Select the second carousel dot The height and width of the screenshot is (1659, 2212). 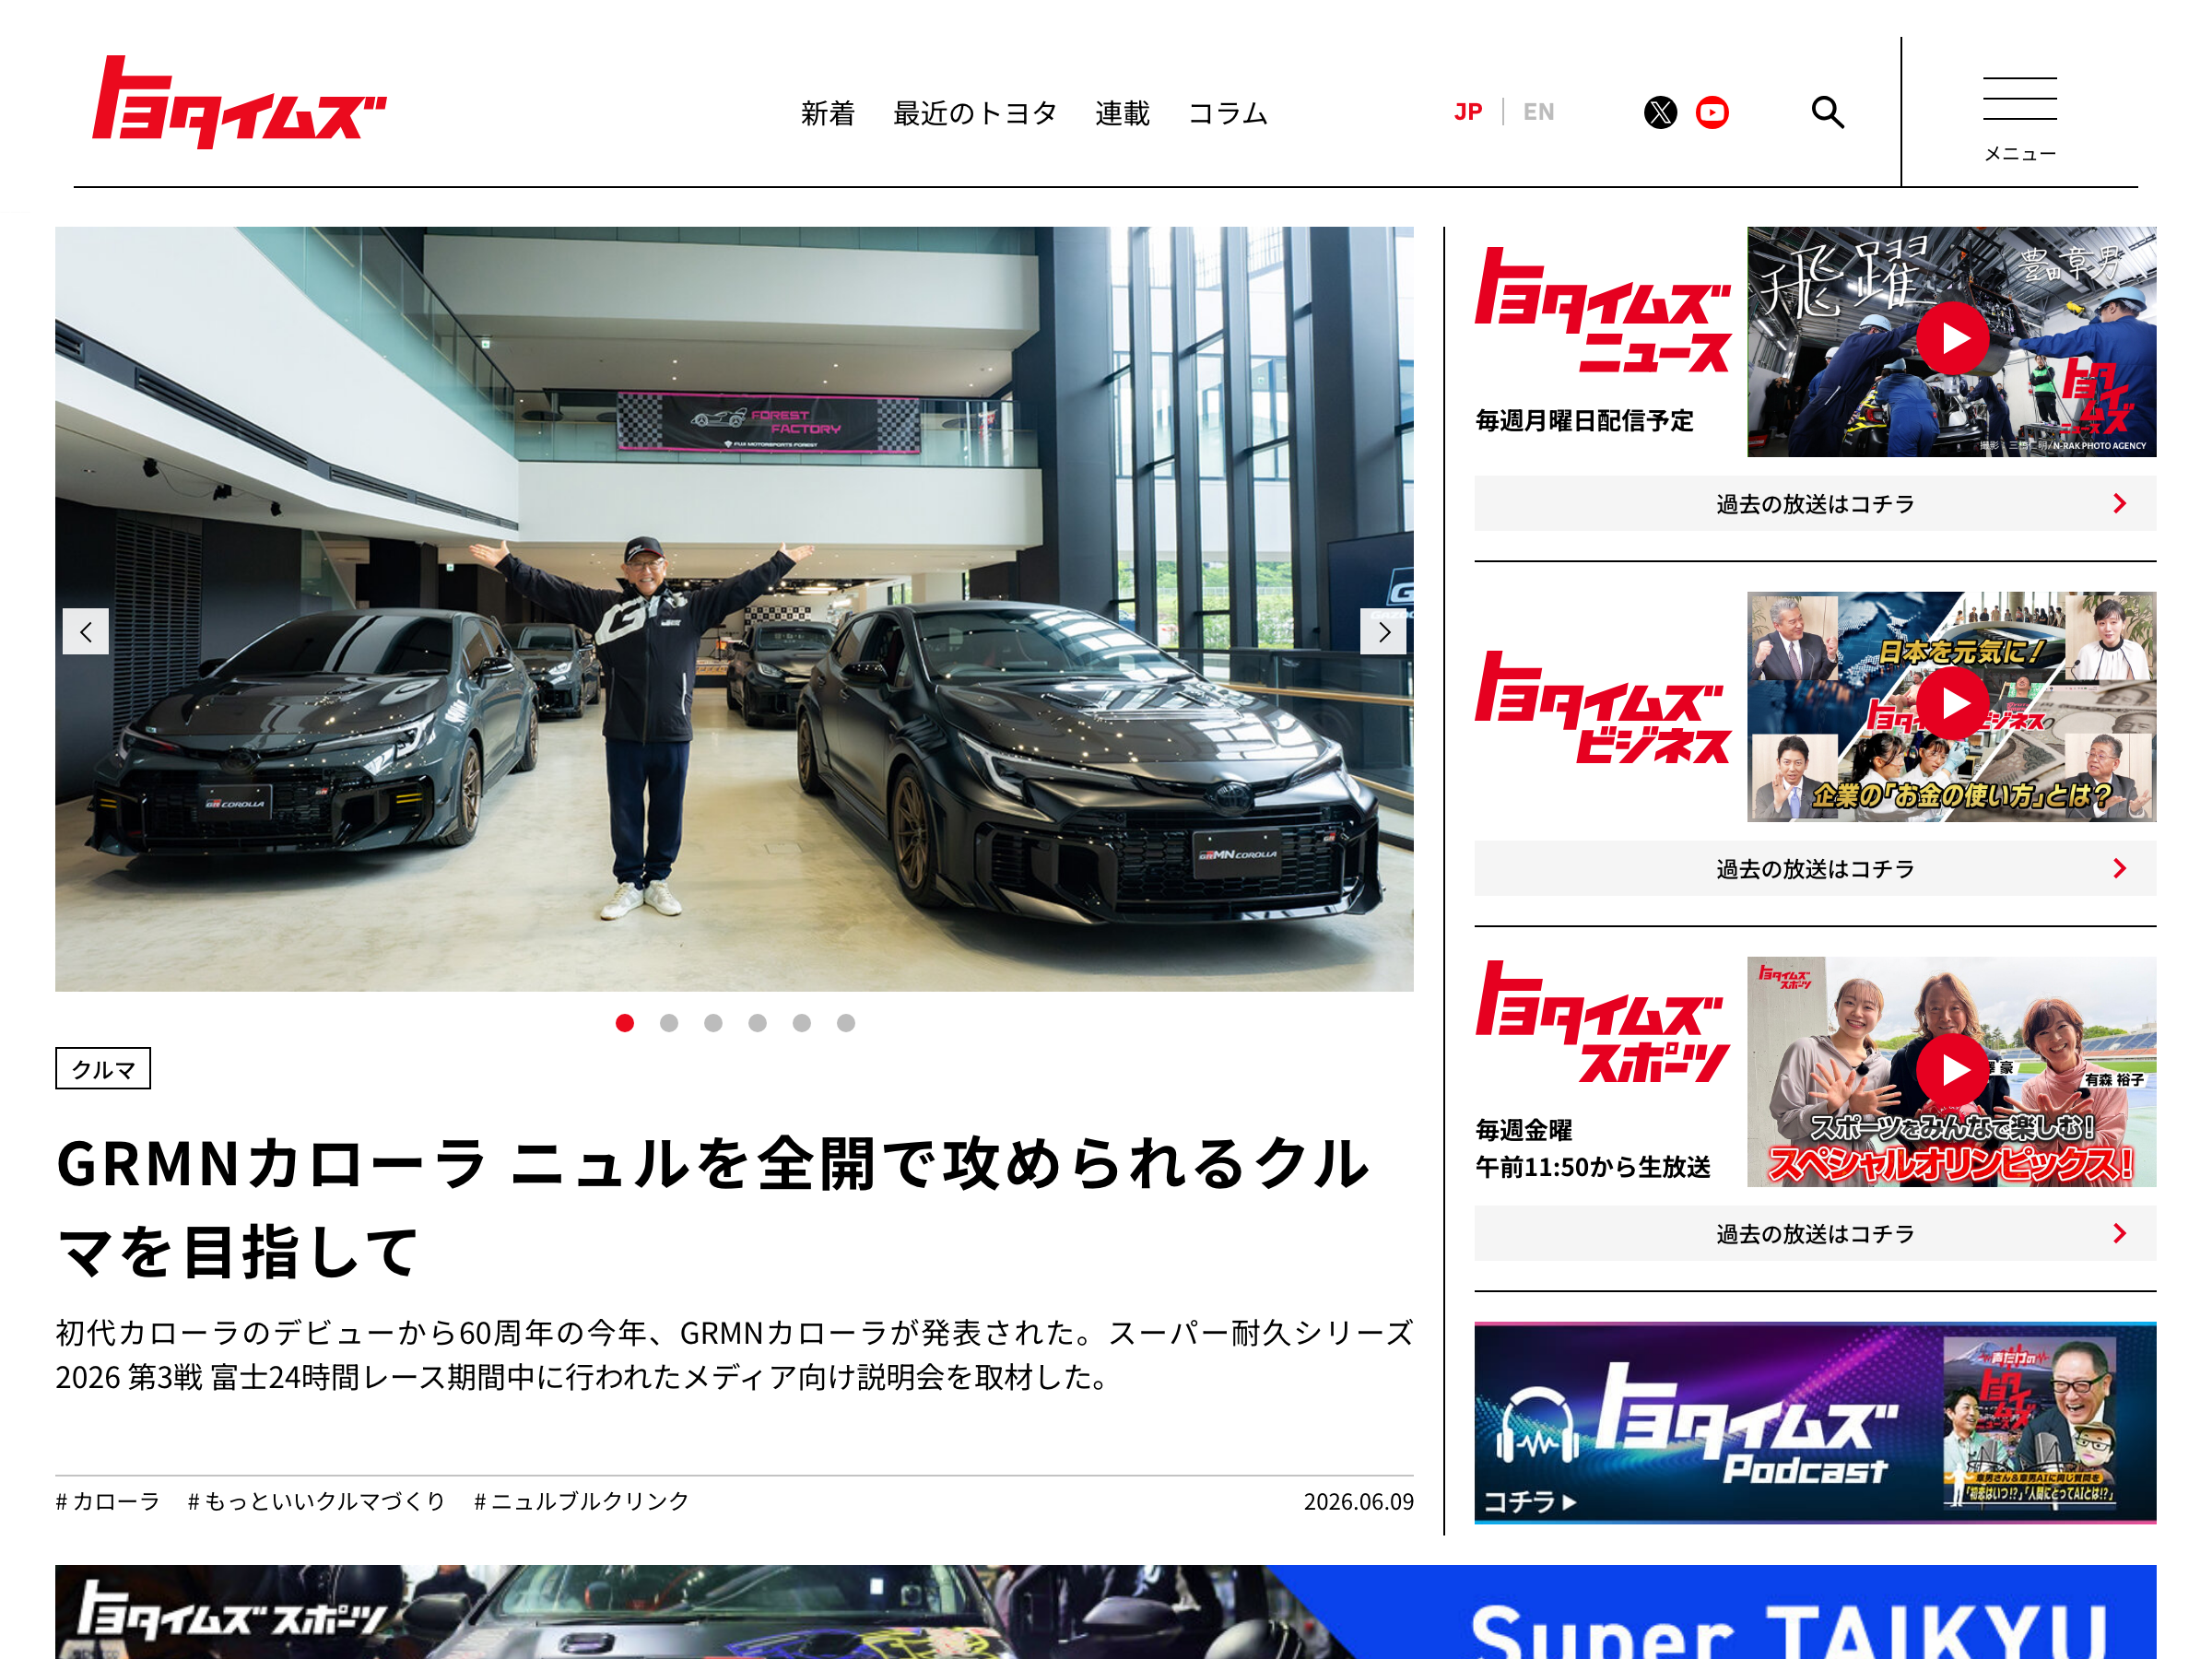(x=669, y=1022)
